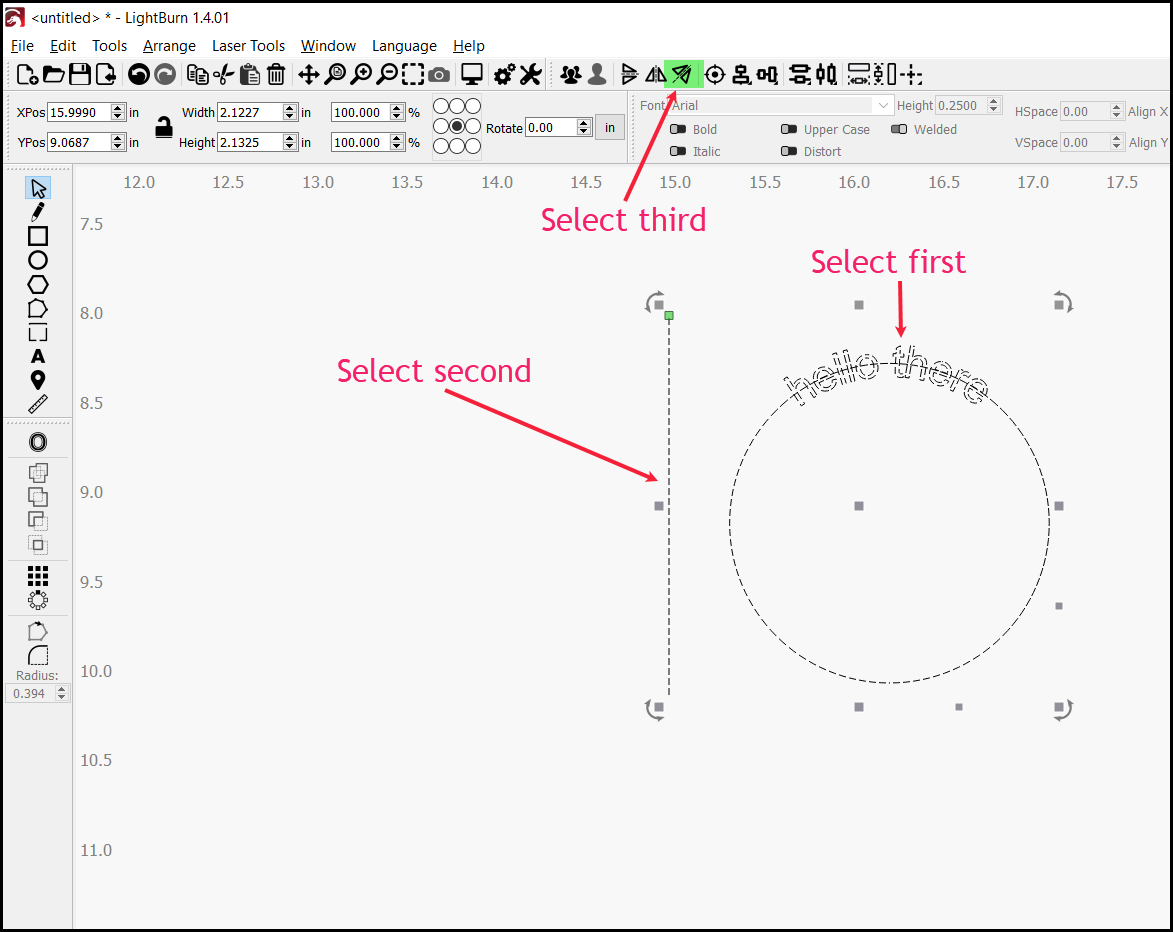1173x932 pixels.
Task: Select the Draw Lines pencil tool
Action: pyautogui.click(x=38, y=212)
